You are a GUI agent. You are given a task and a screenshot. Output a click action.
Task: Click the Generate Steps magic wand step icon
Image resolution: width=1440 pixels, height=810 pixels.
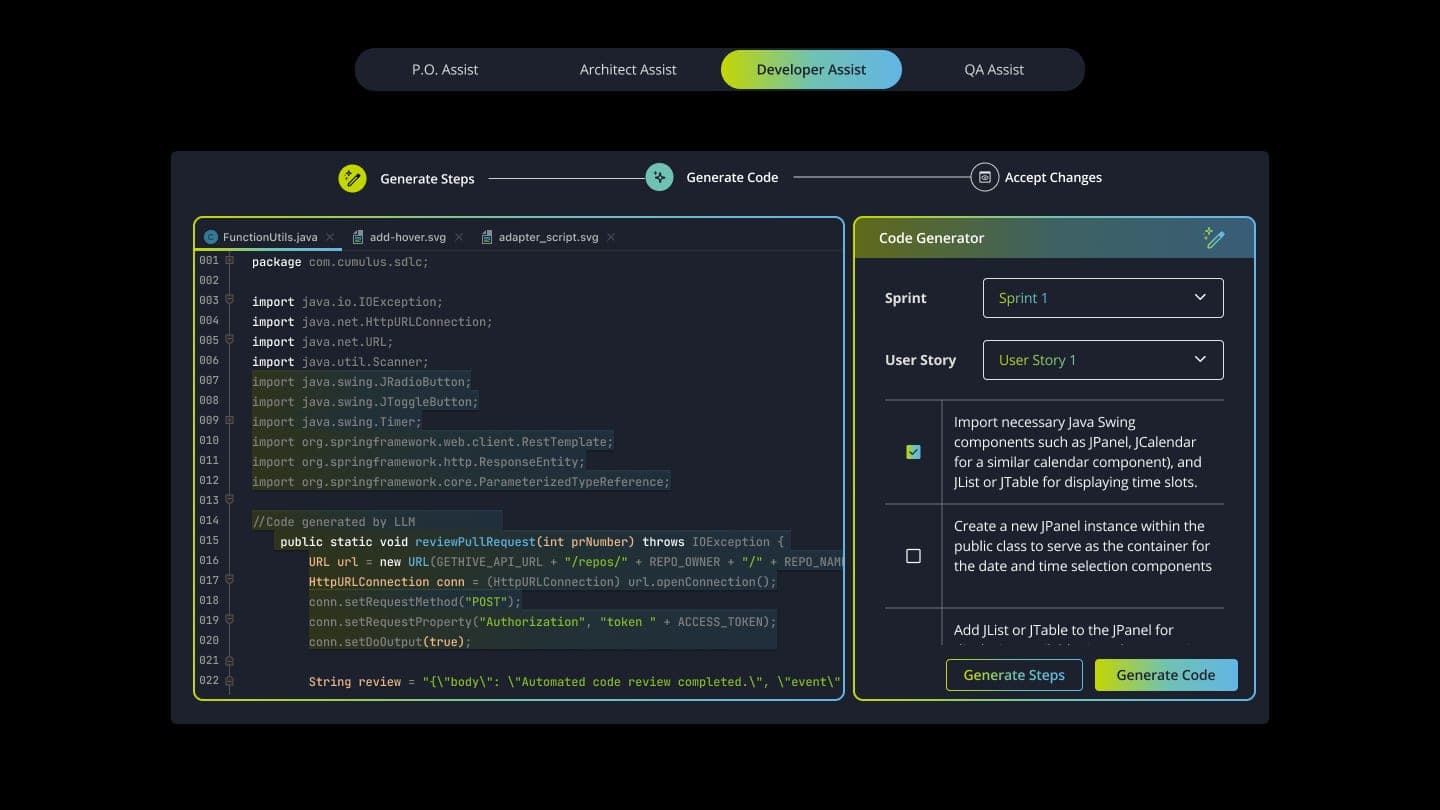352,178
